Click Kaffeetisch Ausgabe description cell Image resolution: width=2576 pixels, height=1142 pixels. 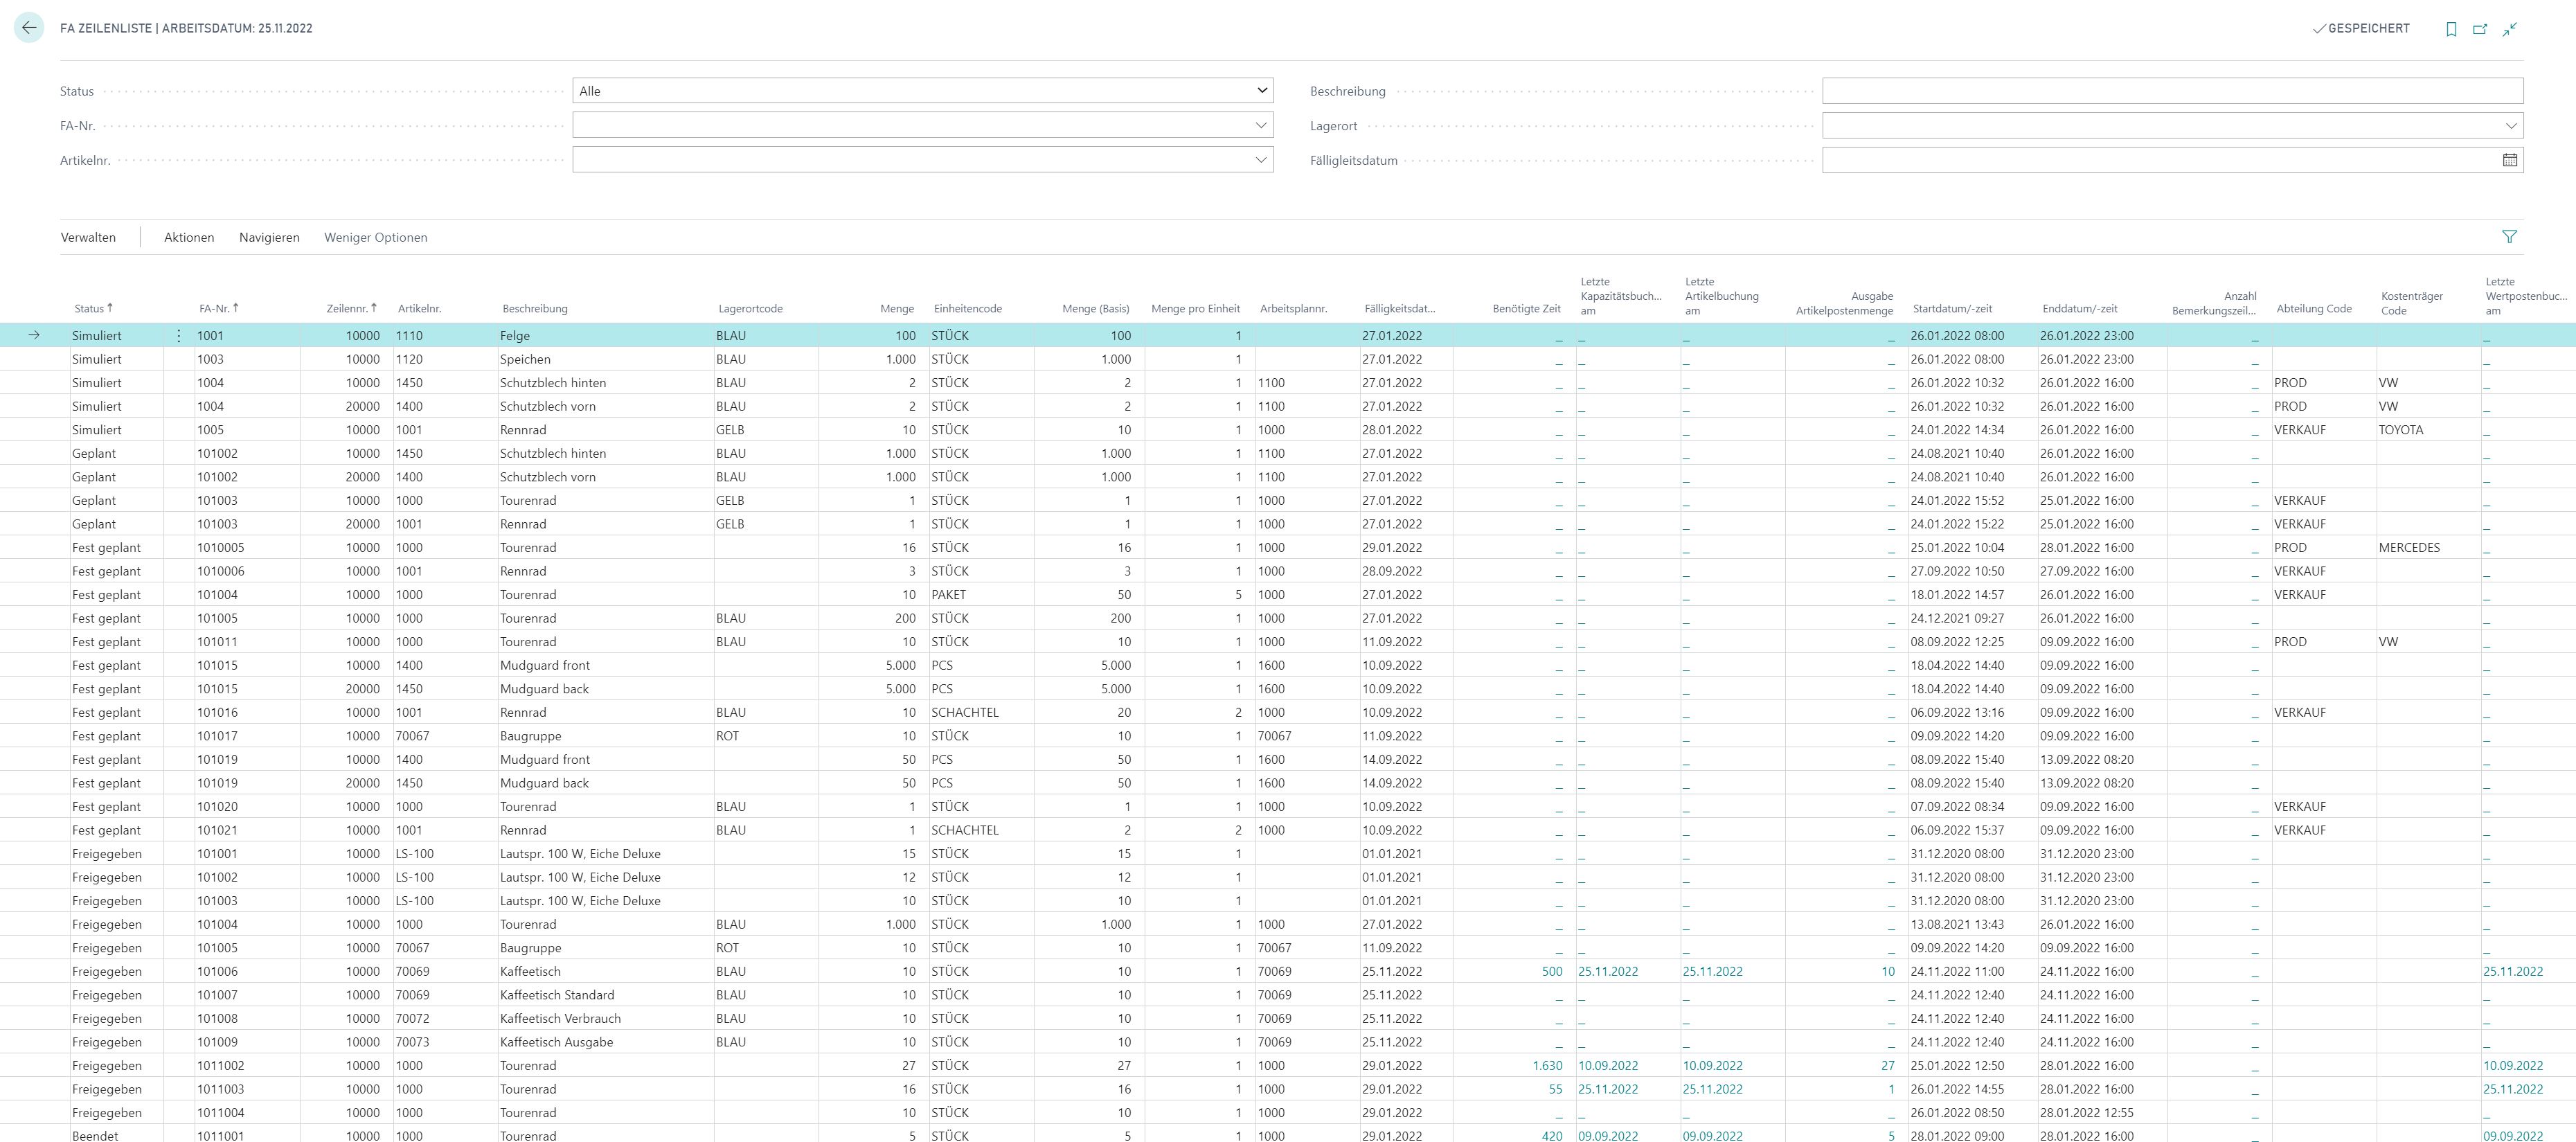pos(606,1042)
